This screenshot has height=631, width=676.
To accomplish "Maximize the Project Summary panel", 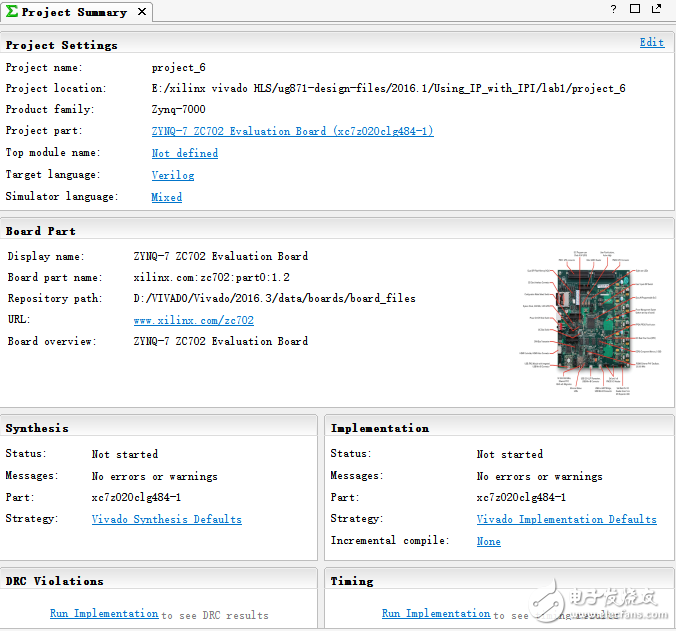I will click(x=635, y=9).
